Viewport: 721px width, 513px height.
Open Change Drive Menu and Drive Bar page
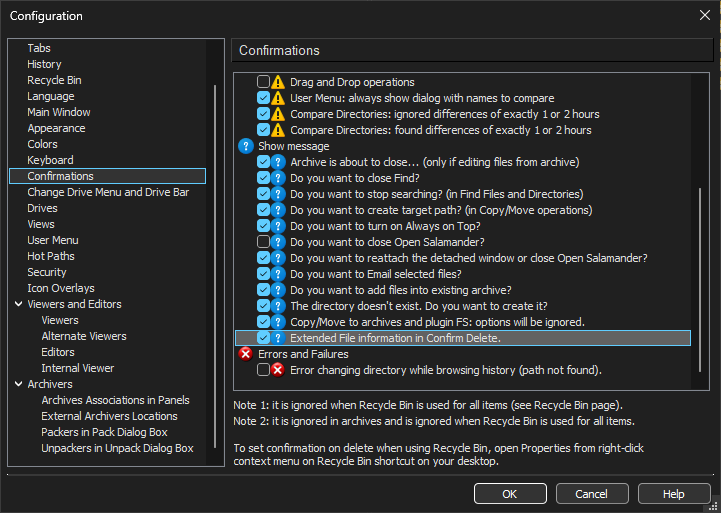tap(108, 192)
